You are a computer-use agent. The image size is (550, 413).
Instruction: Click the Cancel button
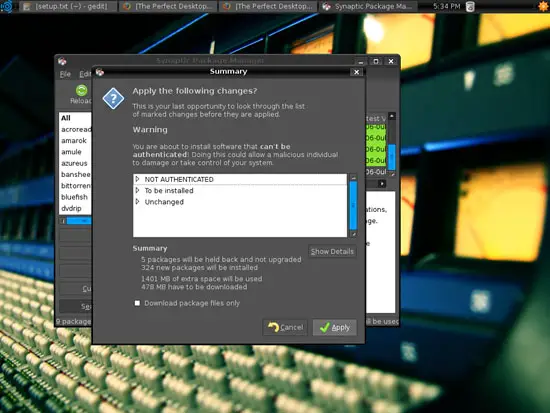[285, 327]
